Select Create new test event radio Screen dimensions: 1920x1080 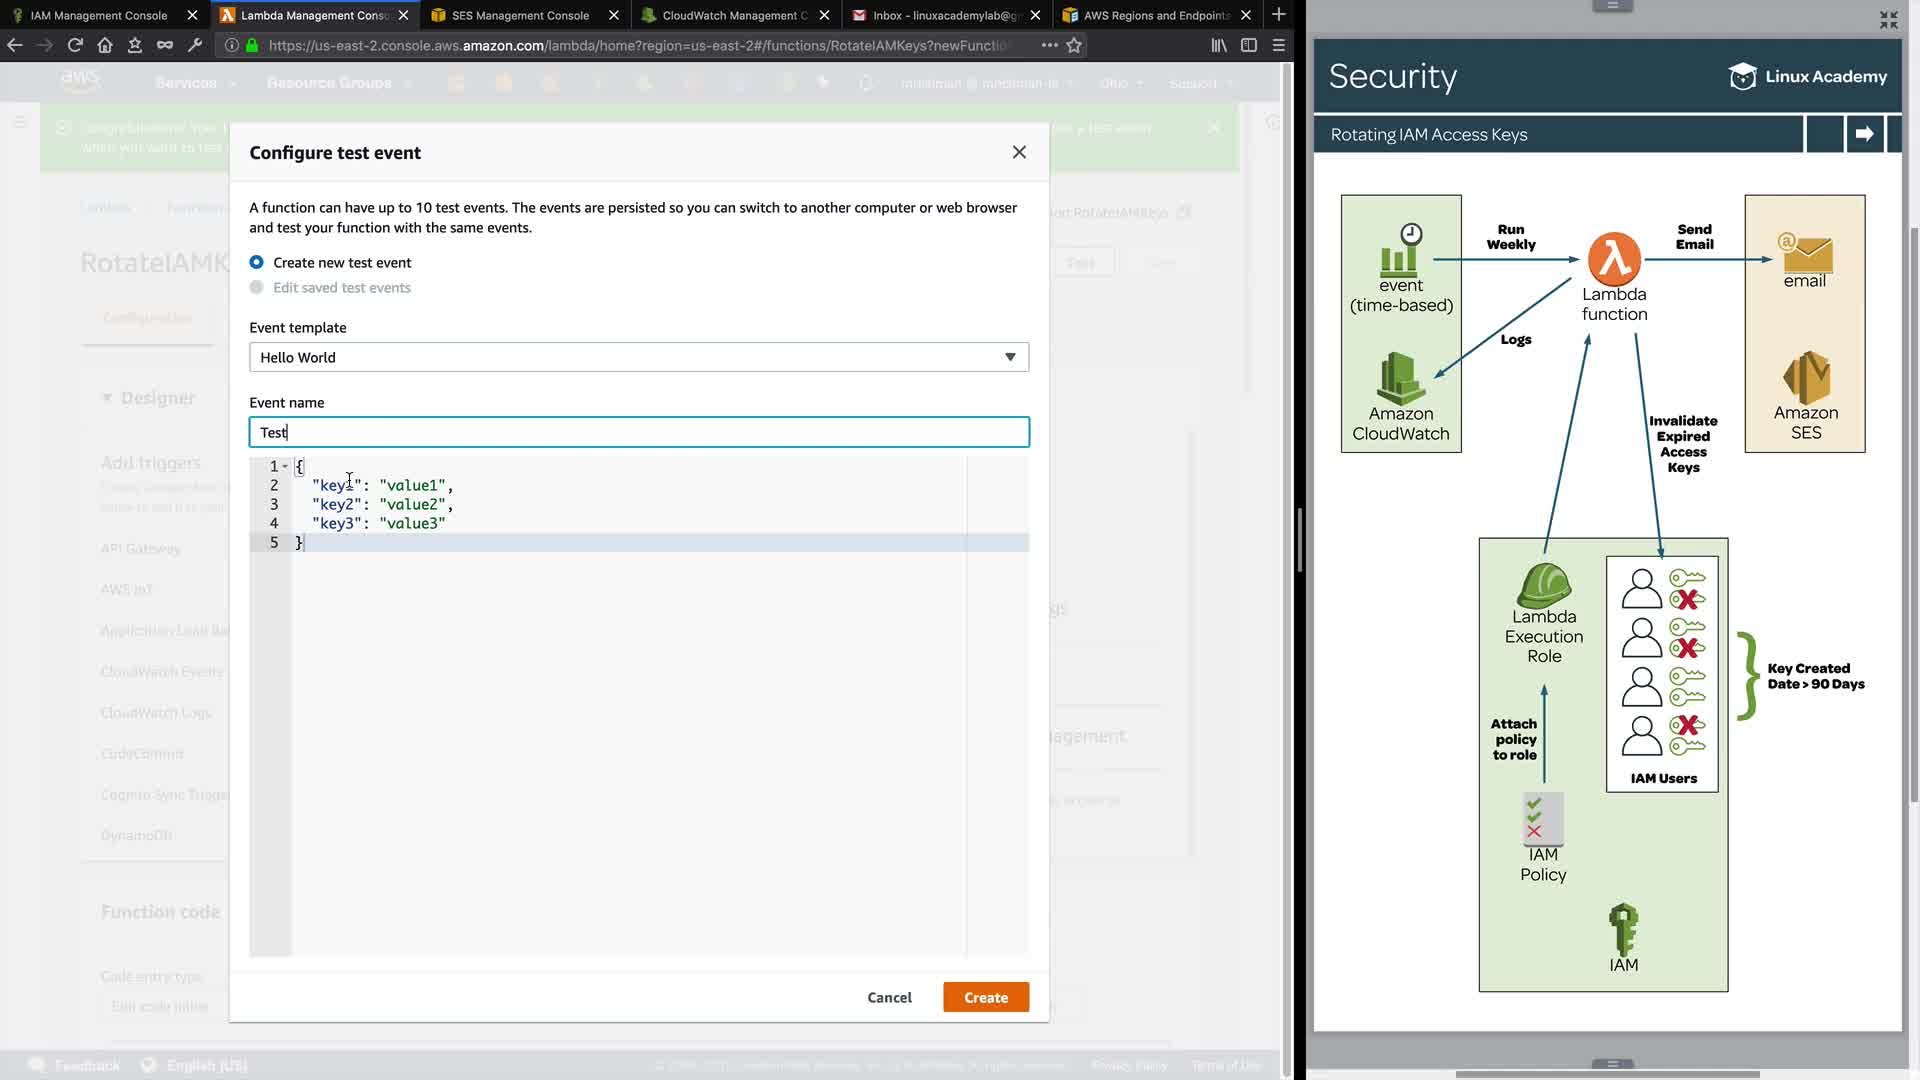pyautogui.click(x=257, y=262)
